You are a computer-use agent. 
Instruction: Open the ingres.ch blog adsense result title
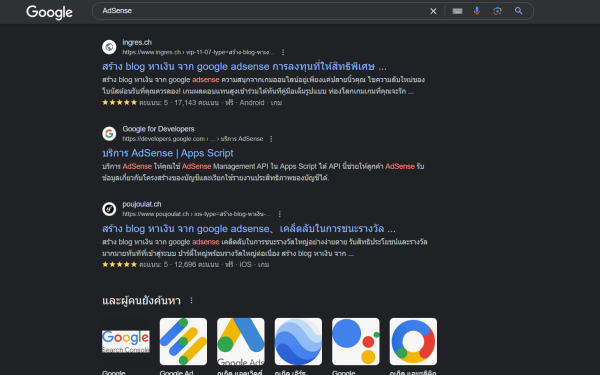click(244, 67)
